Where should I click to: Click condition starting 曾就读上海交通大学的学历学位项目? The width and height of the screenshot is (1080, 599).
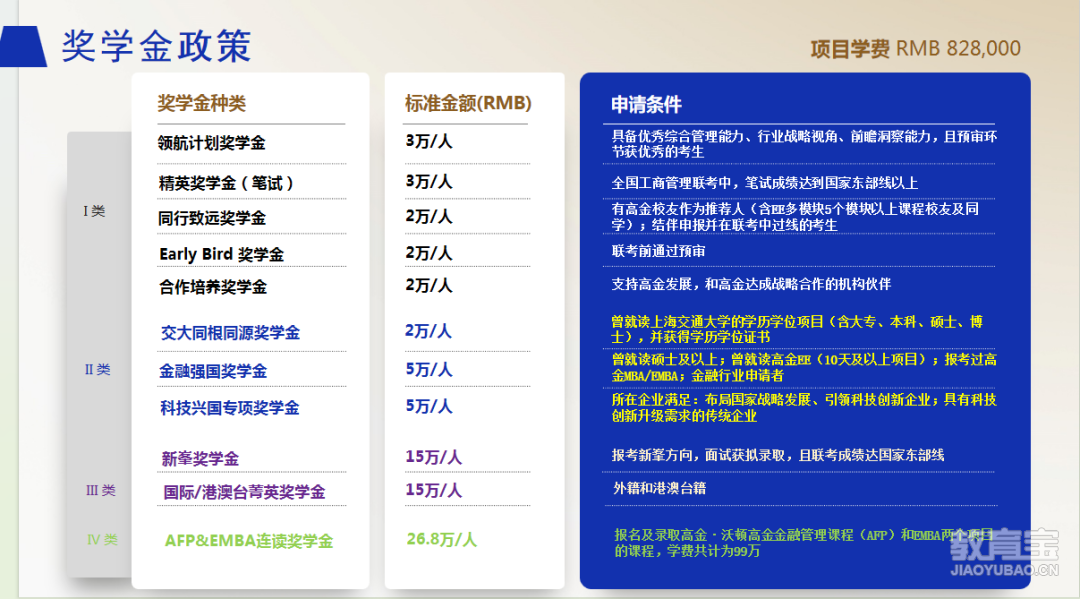[x=797, y=329]
